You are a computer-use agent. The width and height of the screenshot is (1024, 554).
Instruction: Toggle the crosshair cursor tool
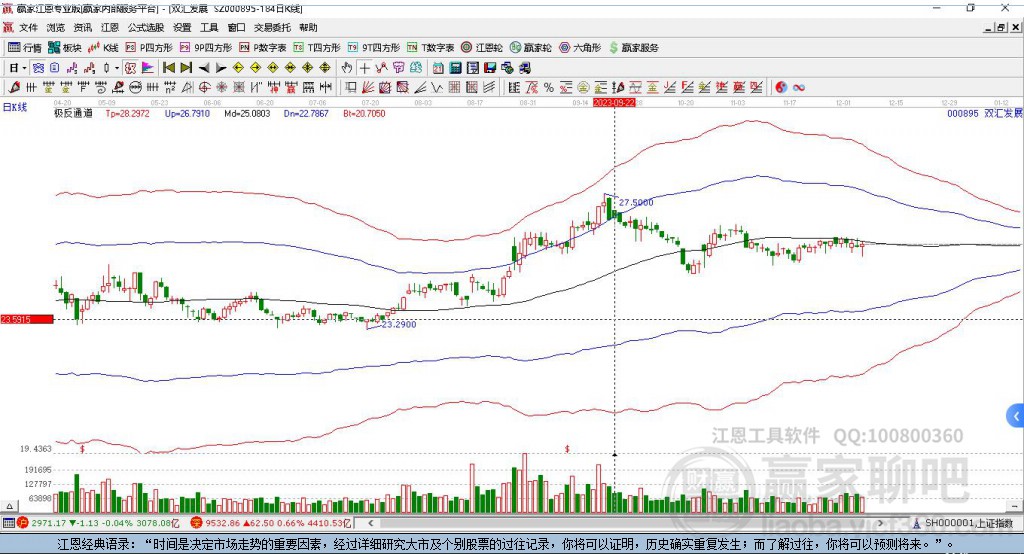point(364,68)
